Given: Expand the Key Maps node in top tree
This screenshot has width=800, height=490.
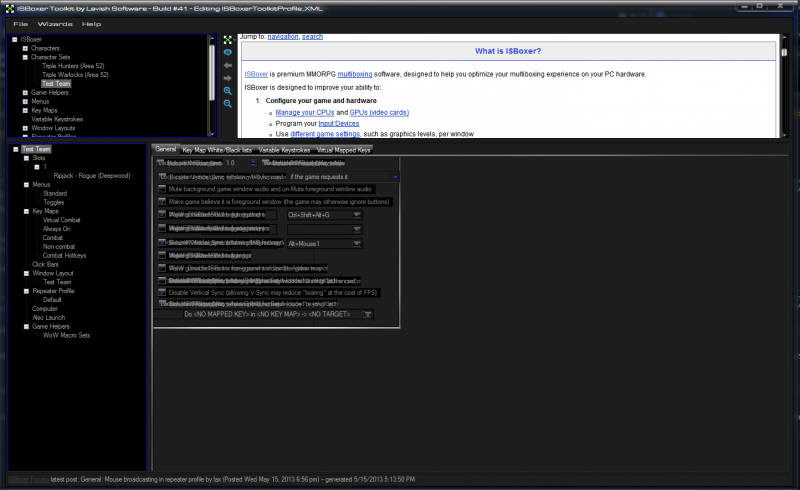Looking at the screenshot, I should coord(25,110).
